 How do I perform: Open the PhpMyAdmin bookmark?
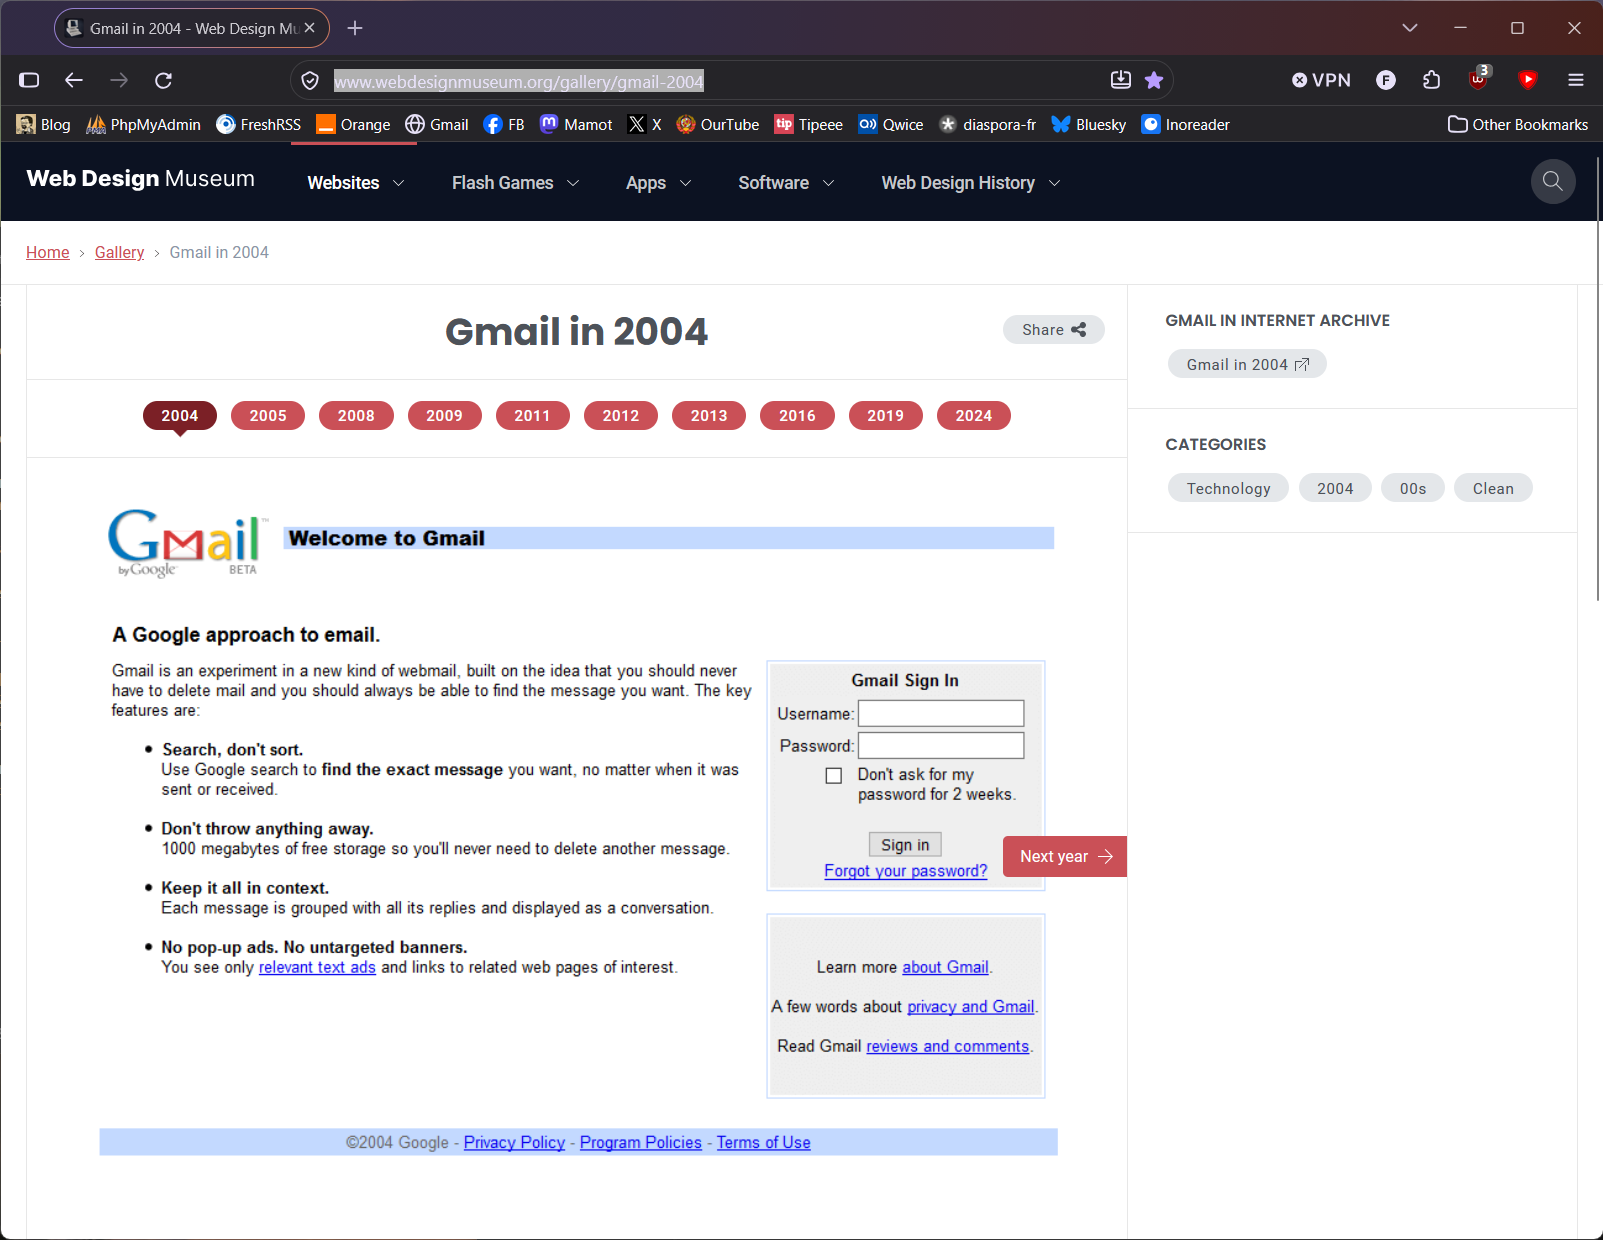[144, 125]
